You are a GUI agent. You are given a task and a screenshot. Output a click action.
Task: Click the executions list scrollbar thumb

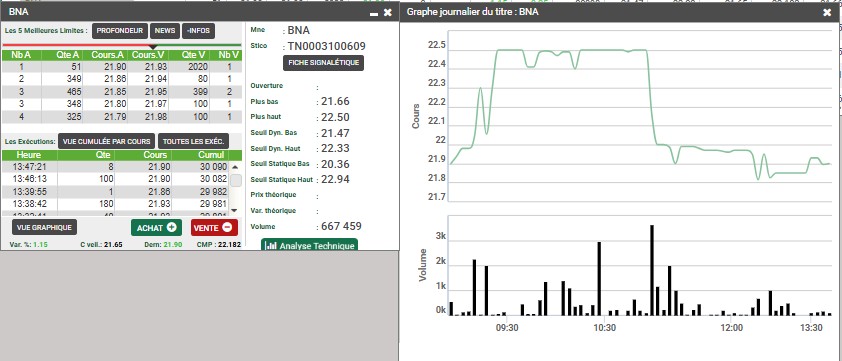(236, 180)
